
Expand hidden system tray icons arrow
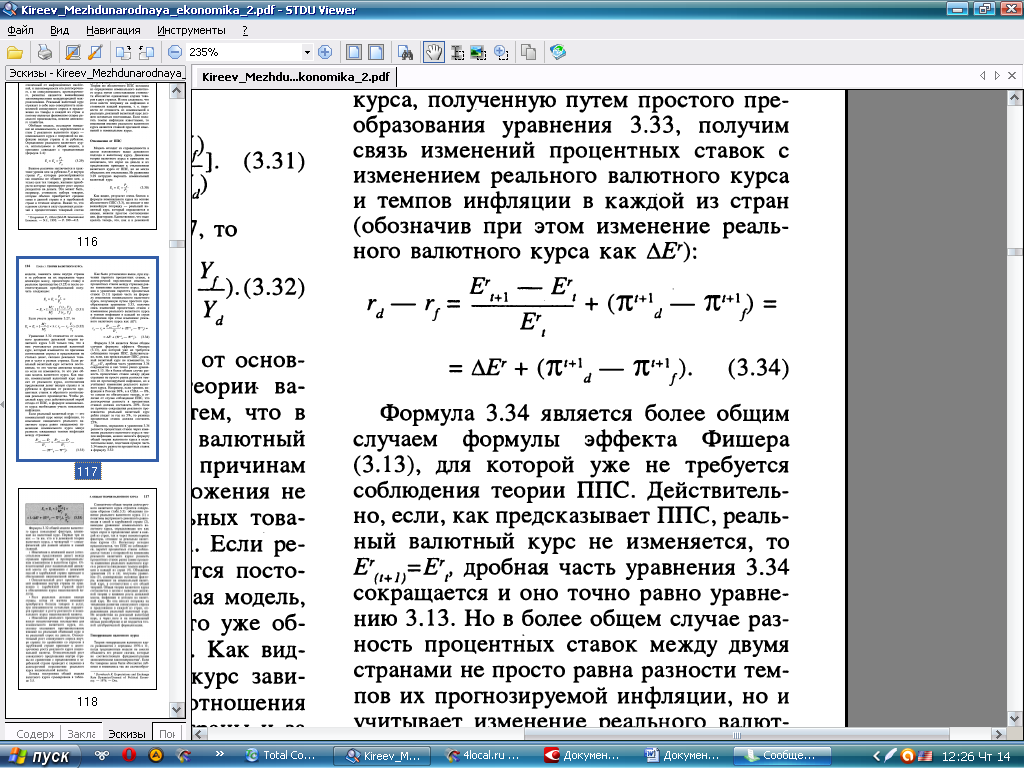pos(877,756)
